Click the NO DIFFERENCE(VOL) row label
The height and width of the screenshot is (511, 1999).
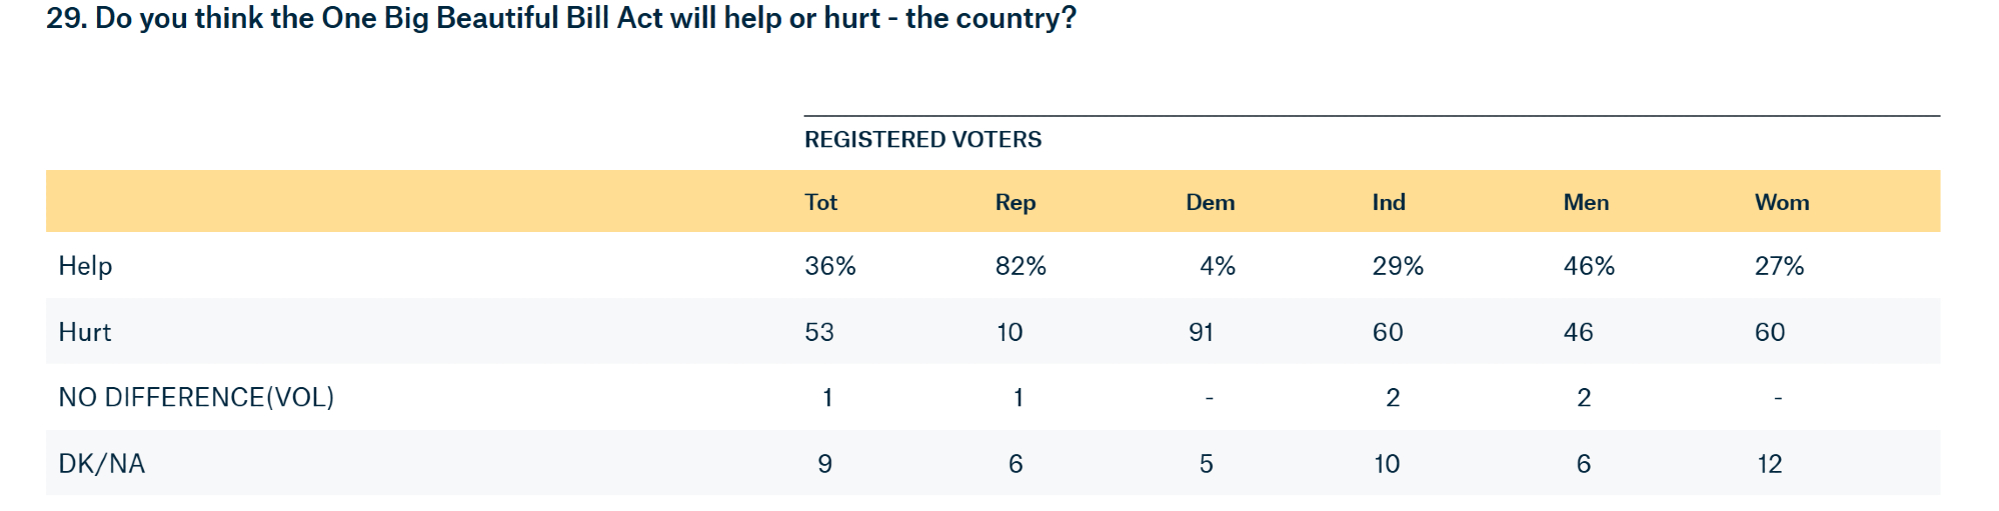tap(196, 398)
